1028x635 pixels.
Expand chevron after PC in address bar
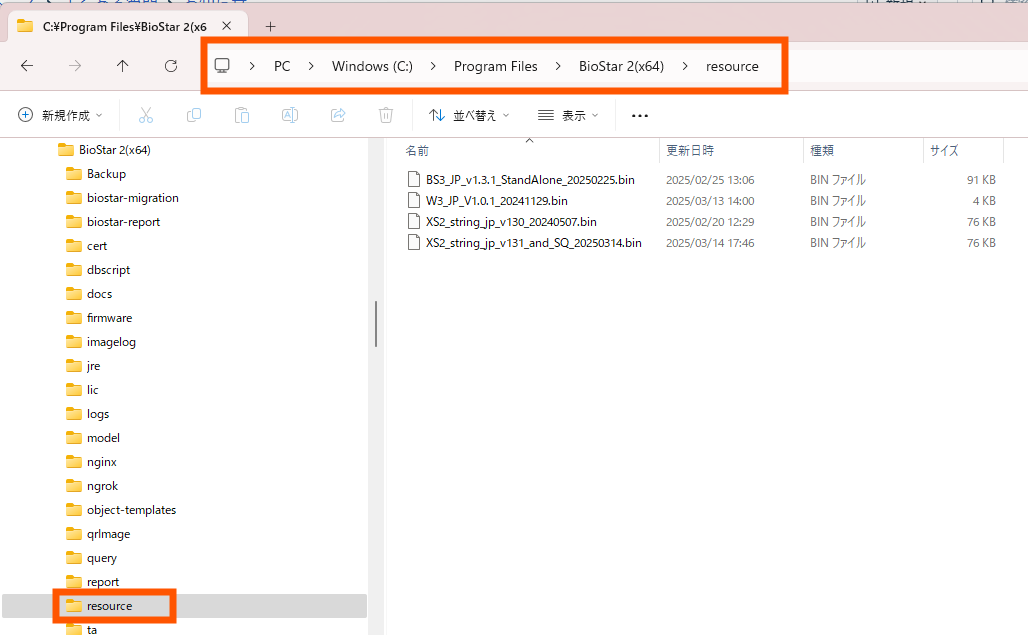[x=311, y=66]
